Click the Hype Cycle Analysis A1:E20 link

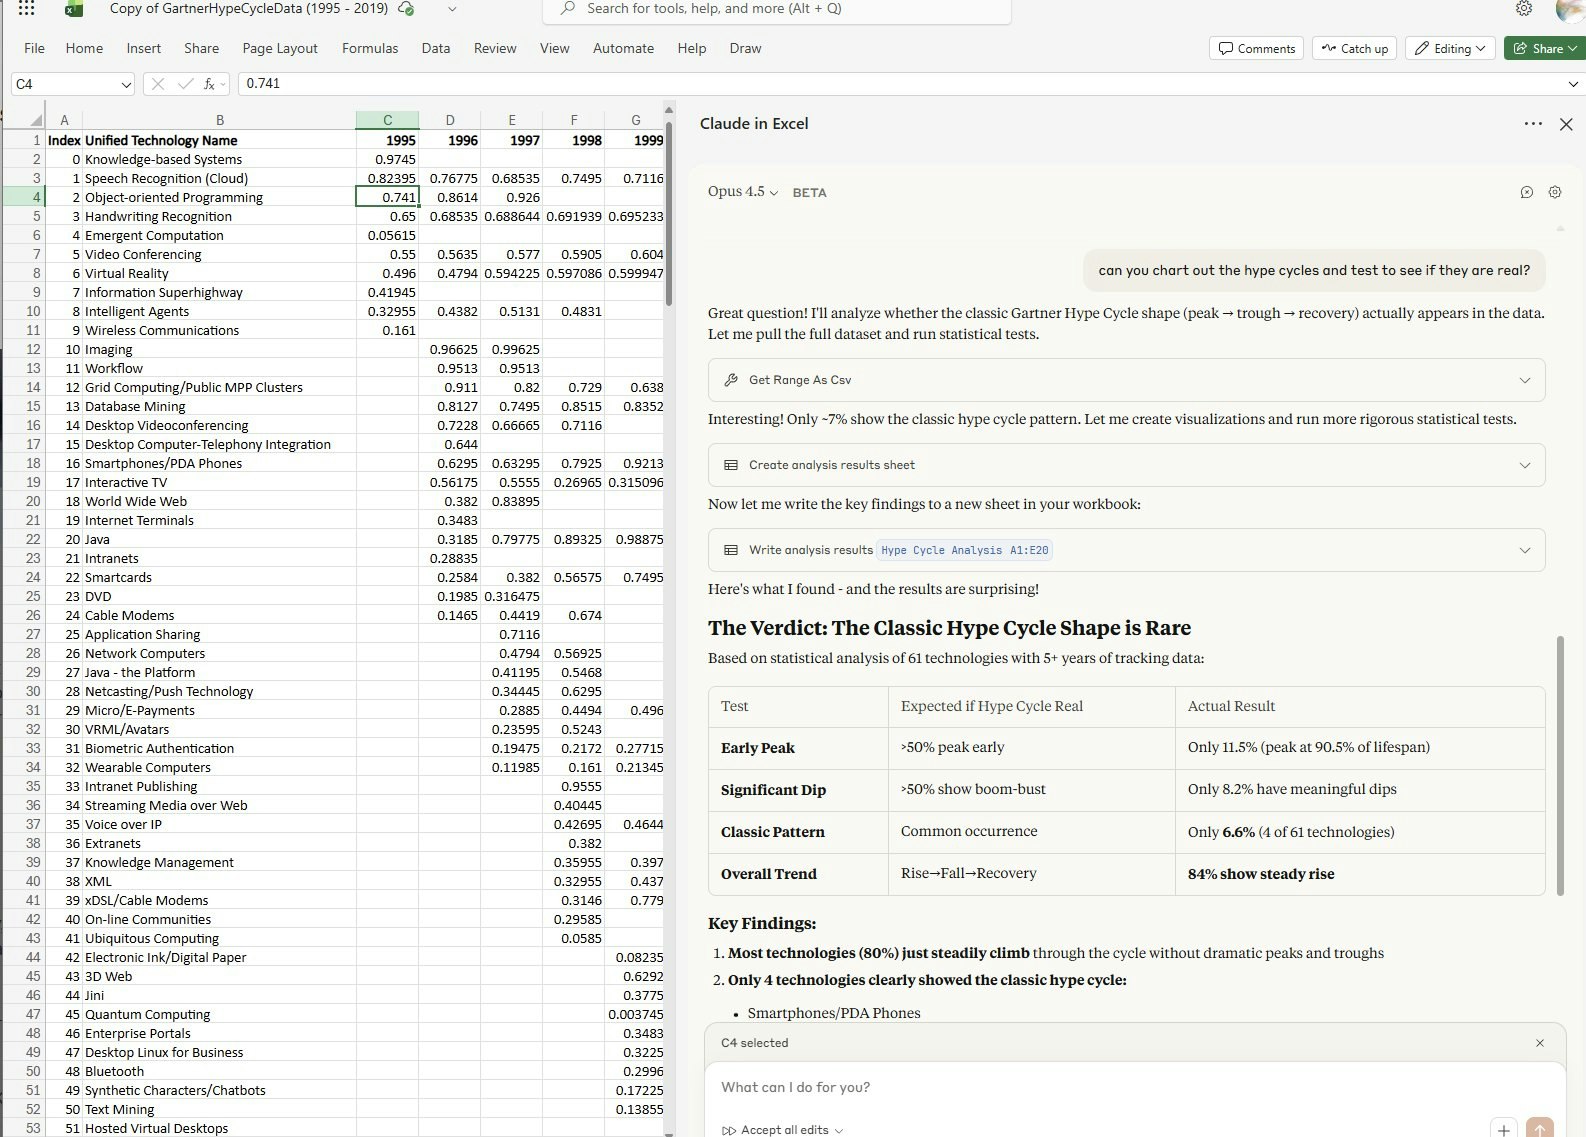point(964,550)
